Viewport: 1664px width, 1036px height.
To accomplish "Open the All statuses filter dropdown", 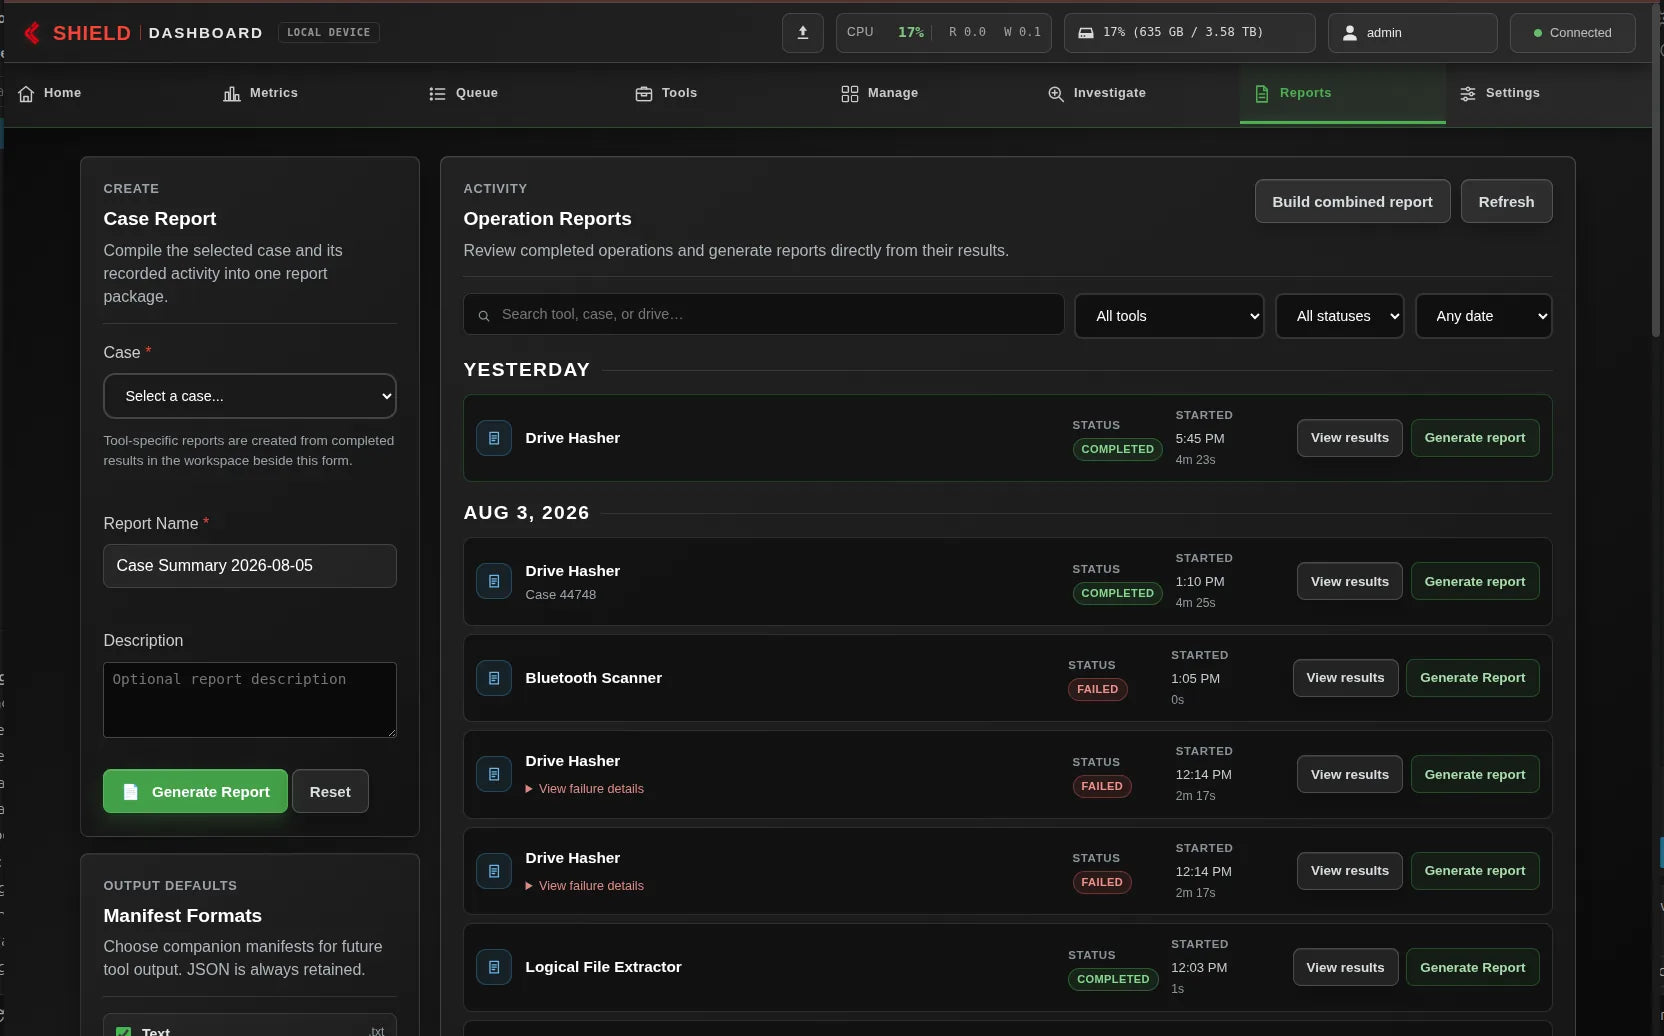I will [1340, 316].
